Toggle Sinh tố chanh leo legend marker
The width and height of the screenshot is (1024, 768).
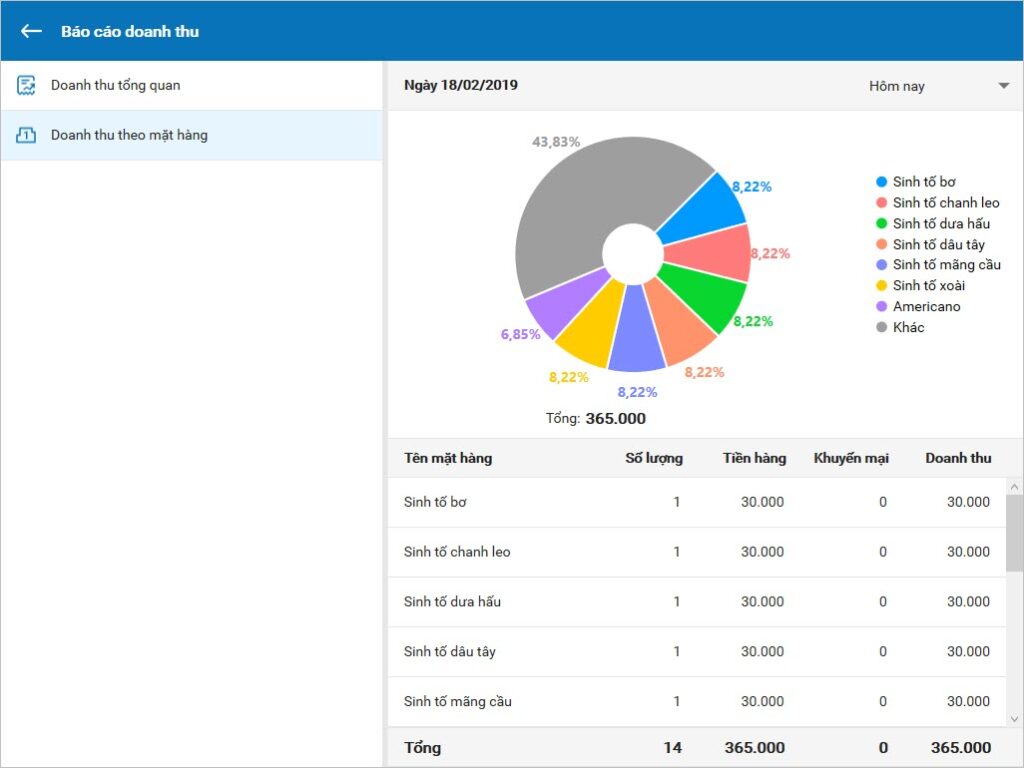click(882, 202)
